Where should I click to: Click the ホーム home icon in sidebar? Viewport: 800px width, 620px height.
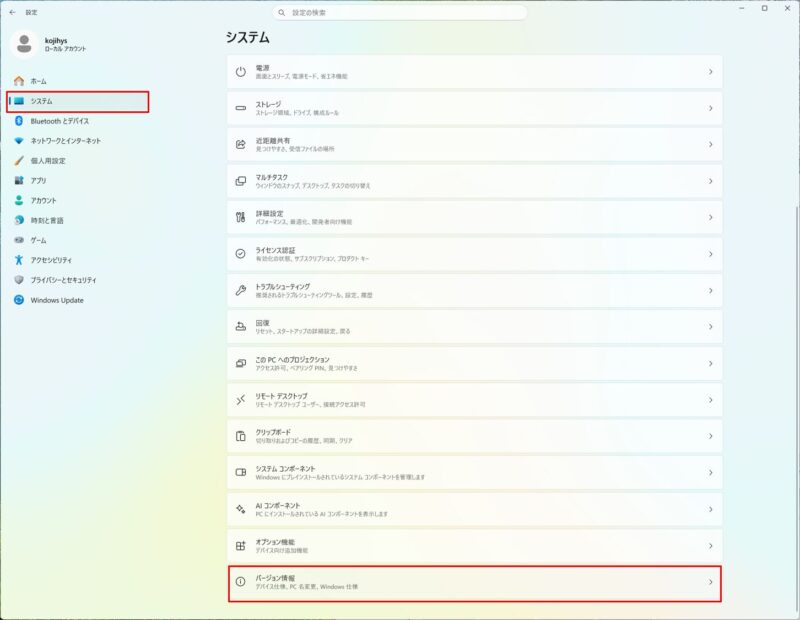pos(19,81)
